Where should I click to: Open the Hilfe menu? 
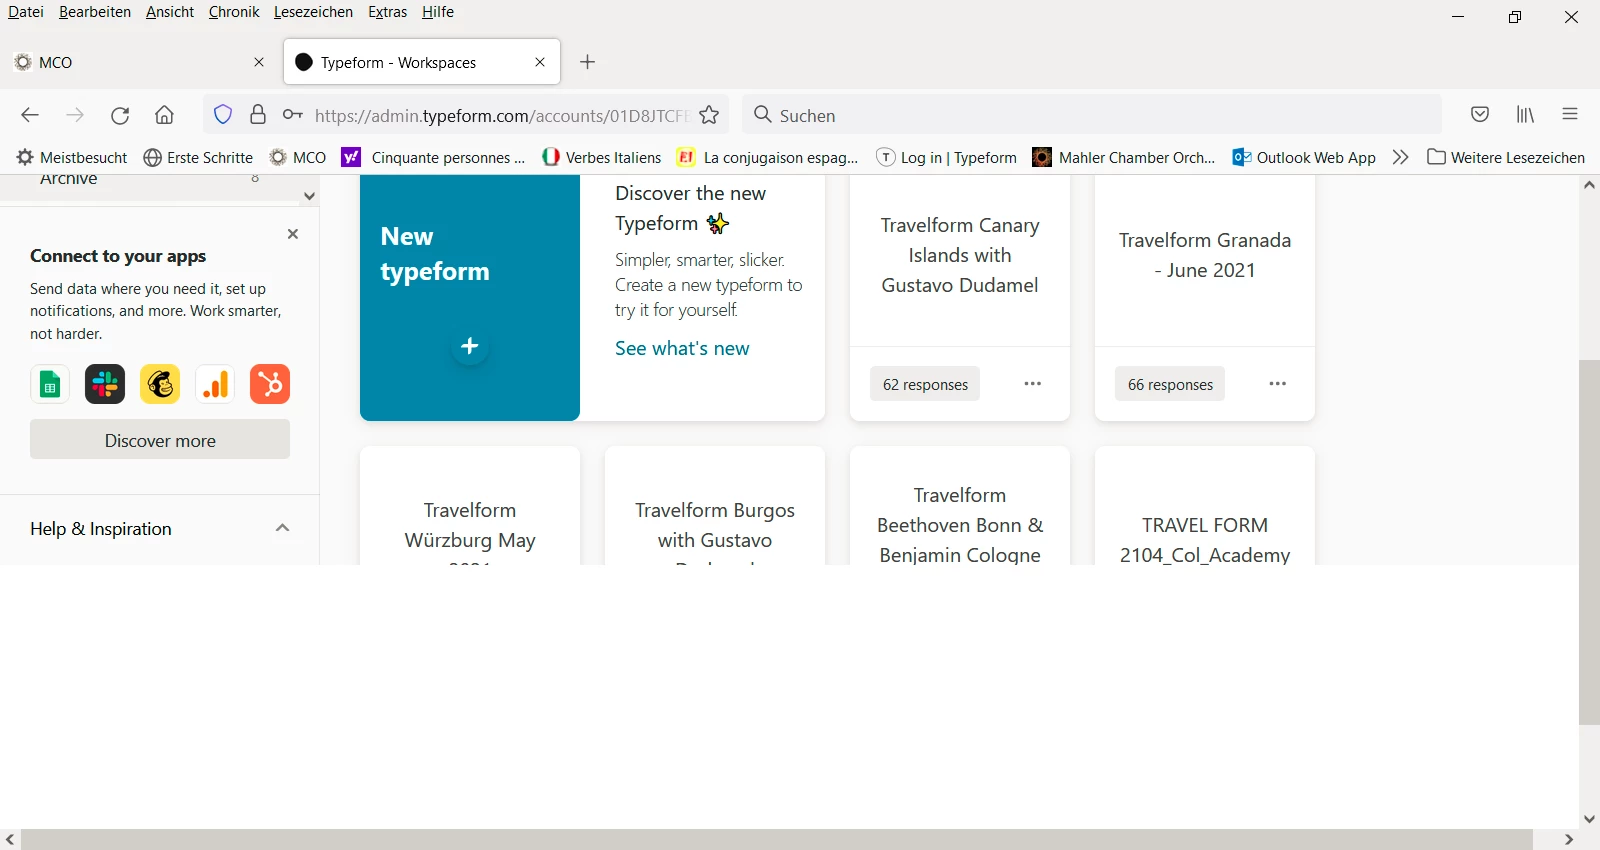[x=438, y=12]
